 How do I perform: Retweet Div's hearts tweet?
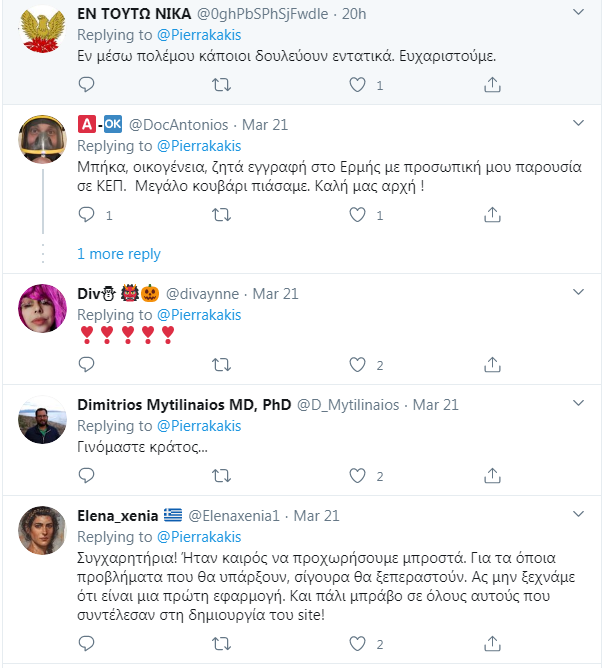click(223, 365)
